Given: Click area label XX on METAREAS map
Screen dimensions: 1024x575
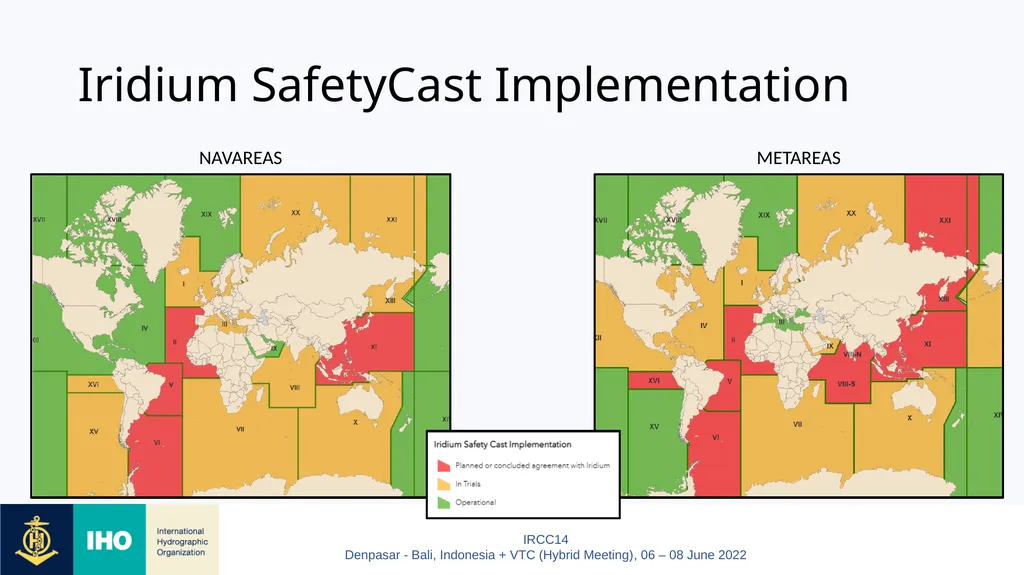Looking at the screenshot, I should (851, 213).
